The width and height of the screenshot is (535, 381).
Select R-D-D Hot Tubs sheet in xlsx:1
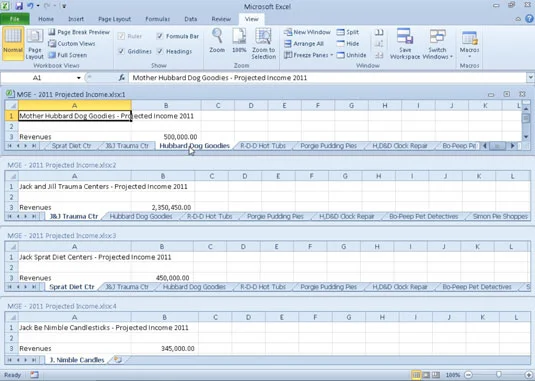coord(263,146)
